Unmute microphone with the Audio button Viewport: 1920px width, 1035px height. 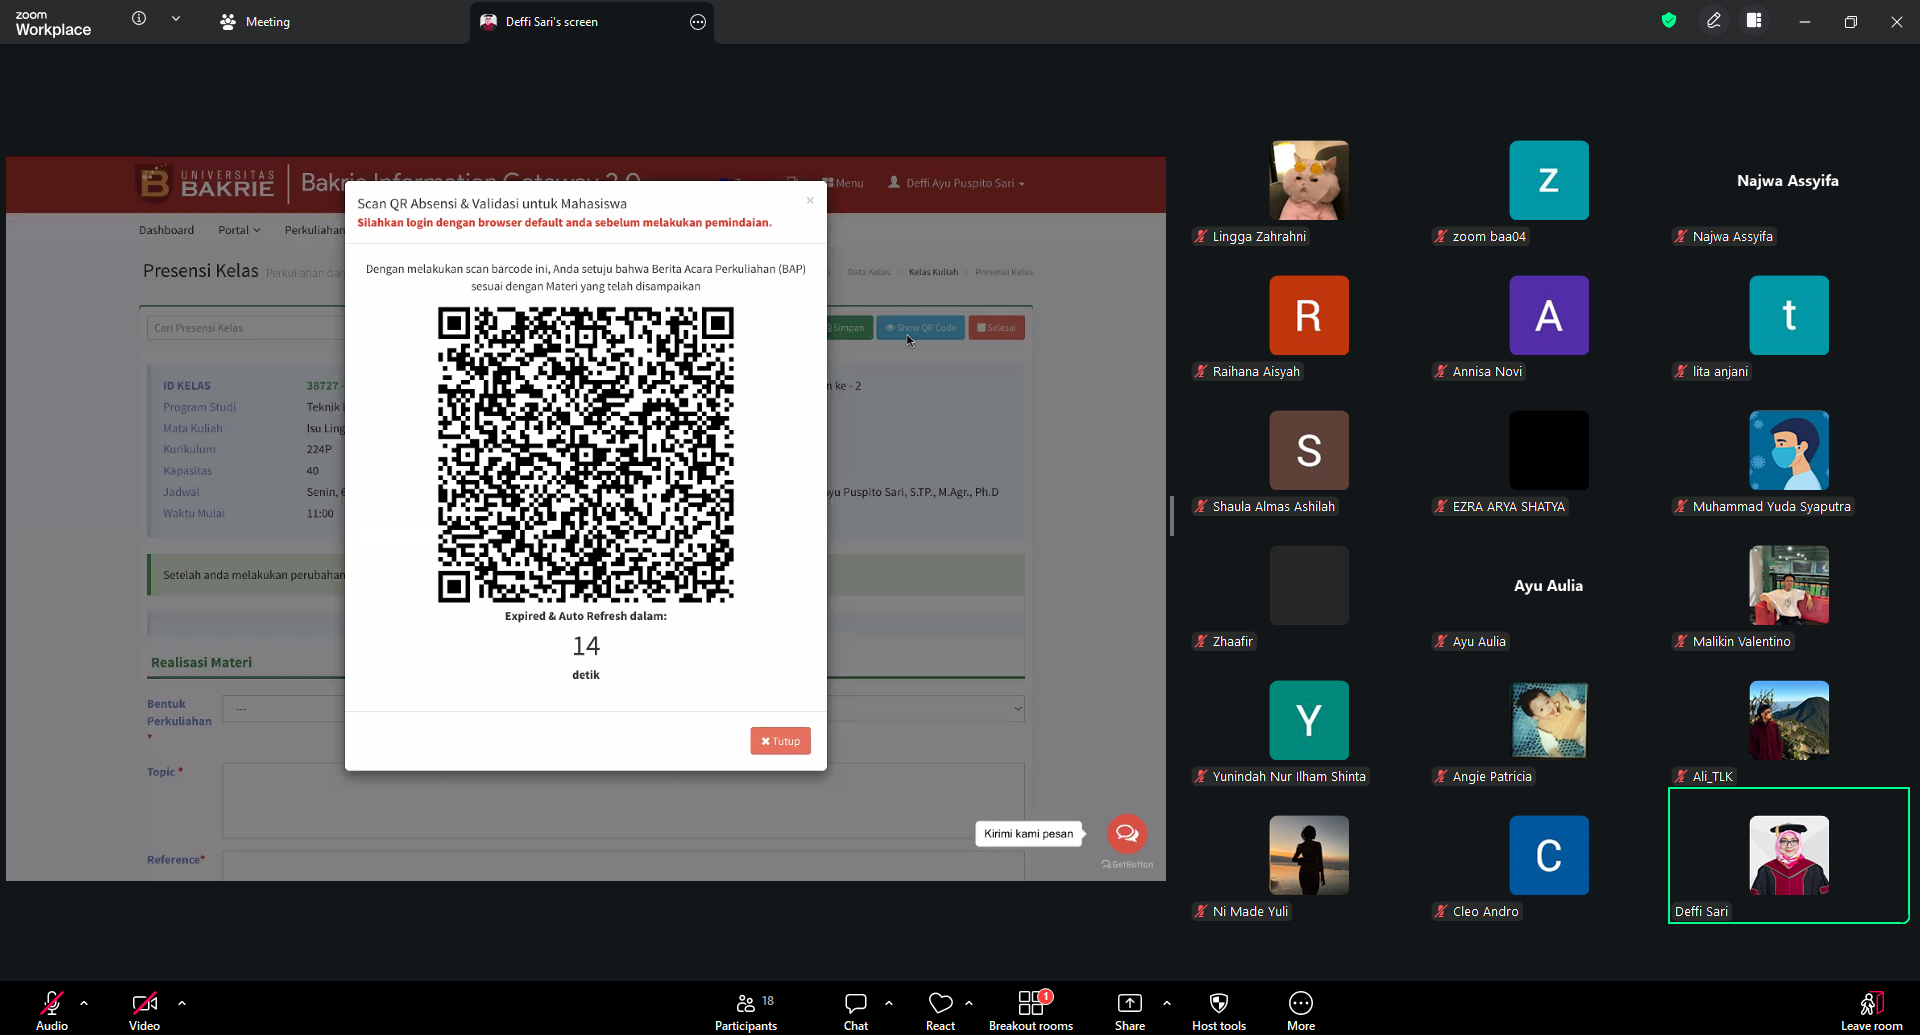coord(52,1010)
